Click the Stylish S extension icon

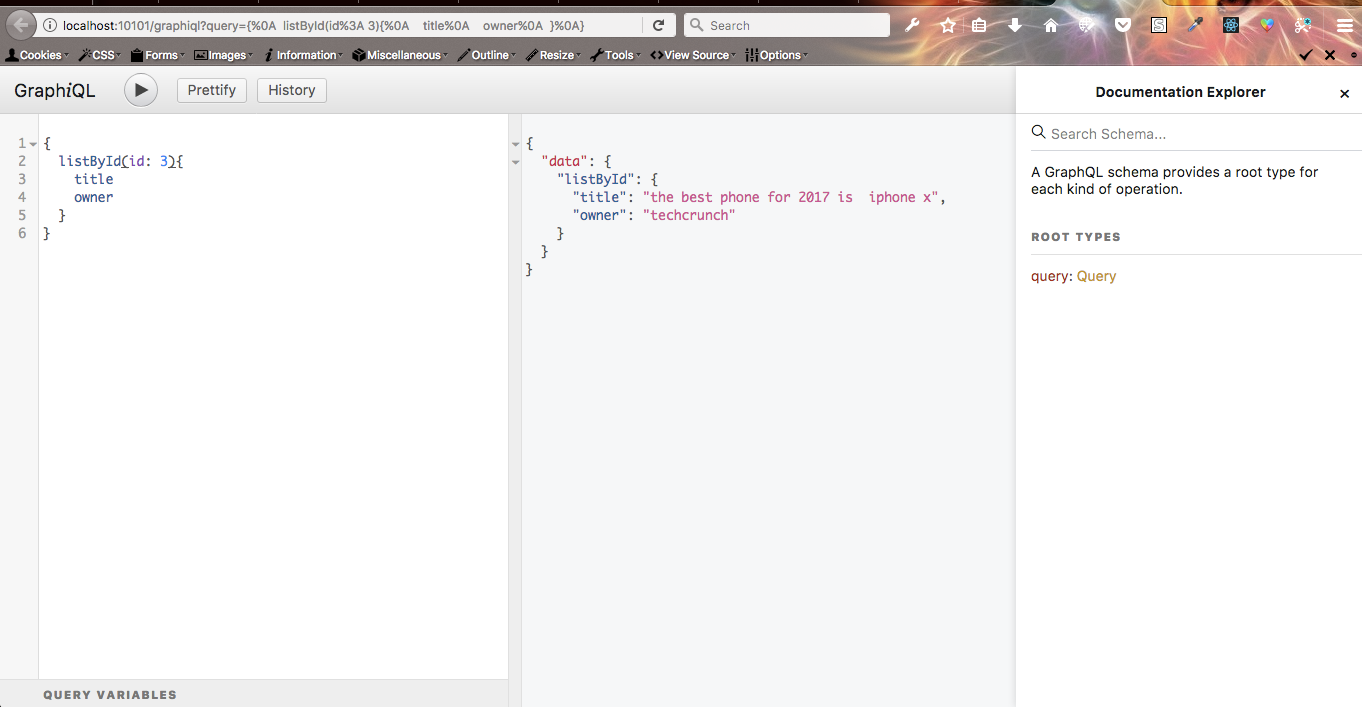tap(1159, 25)
